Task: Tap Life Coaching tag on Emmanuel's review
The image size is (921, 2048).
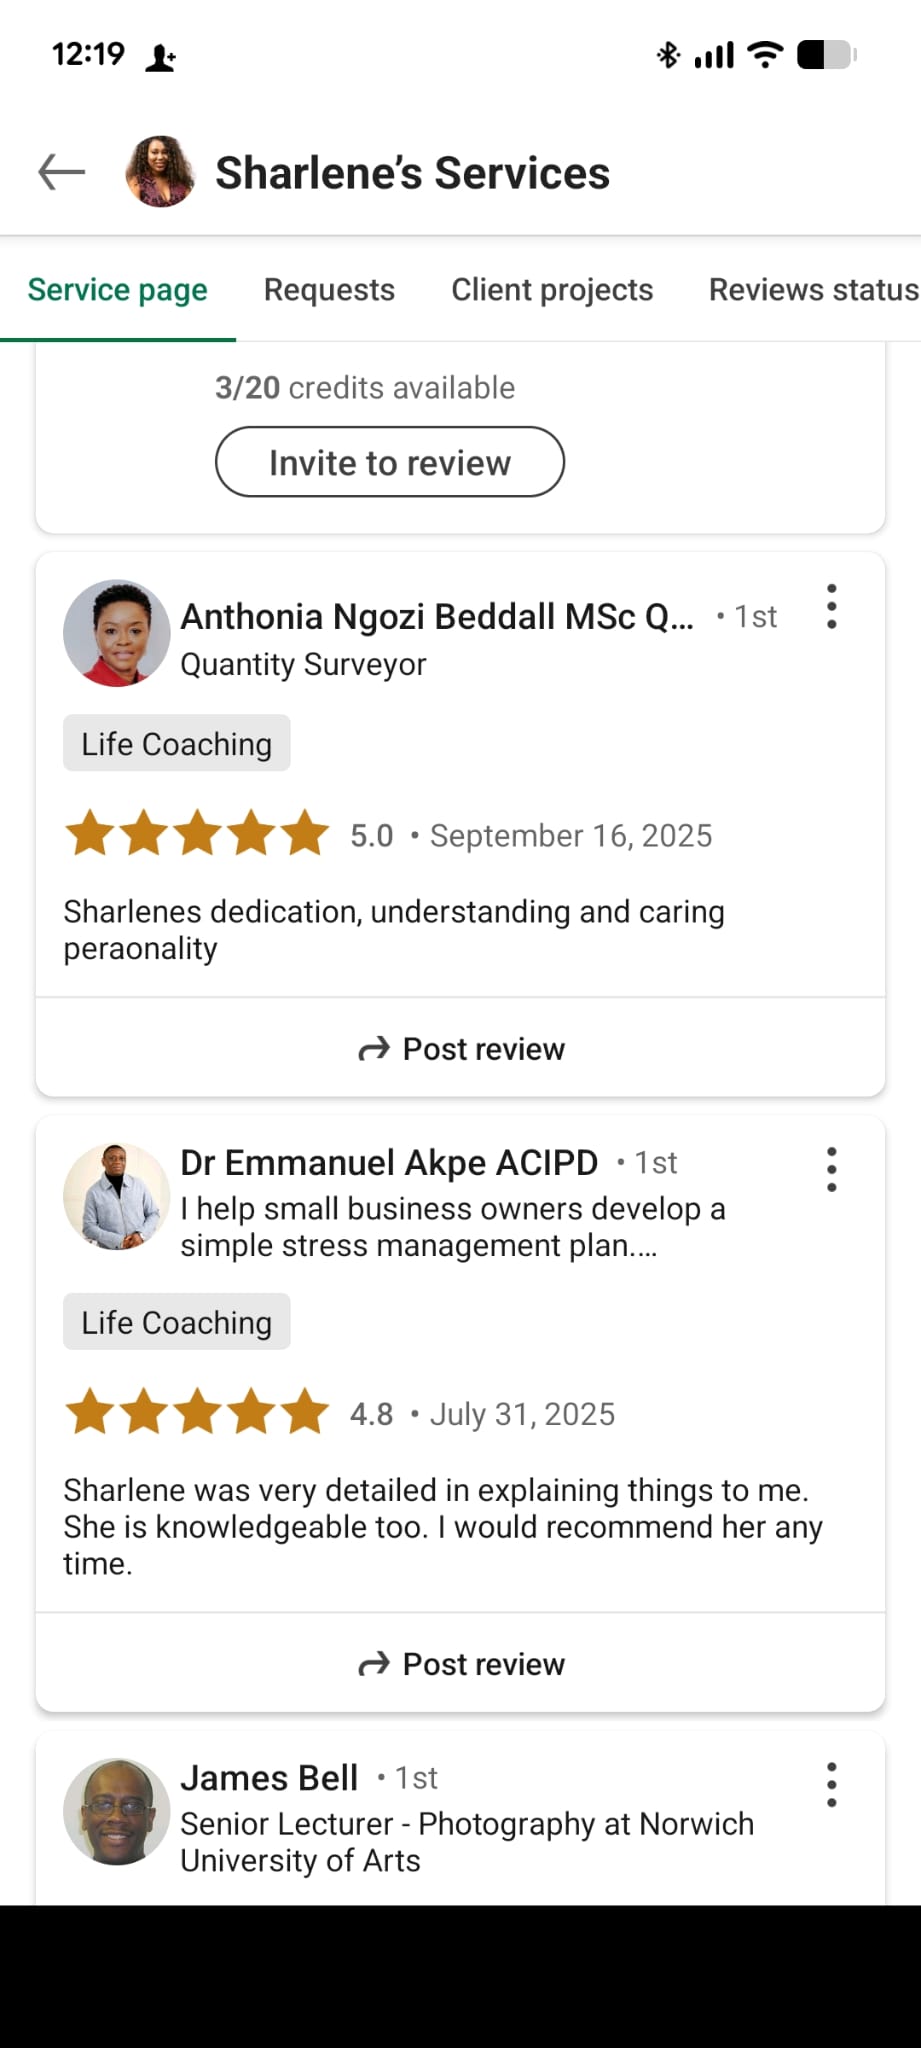Action: click(x=177, y=1322)
